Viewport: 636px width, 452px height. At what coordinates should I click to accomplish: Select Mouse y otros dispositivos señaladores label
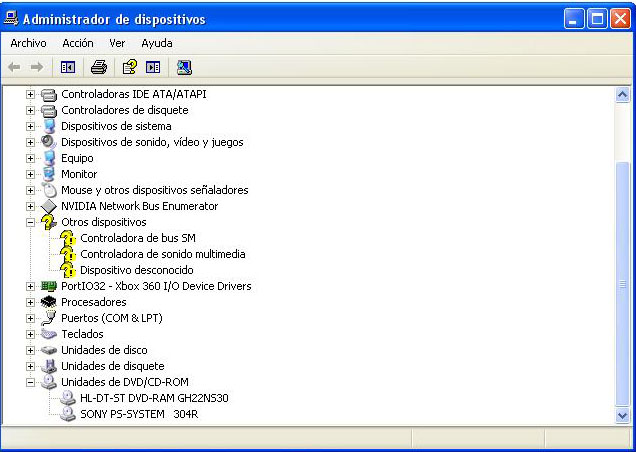click(155, 190)
